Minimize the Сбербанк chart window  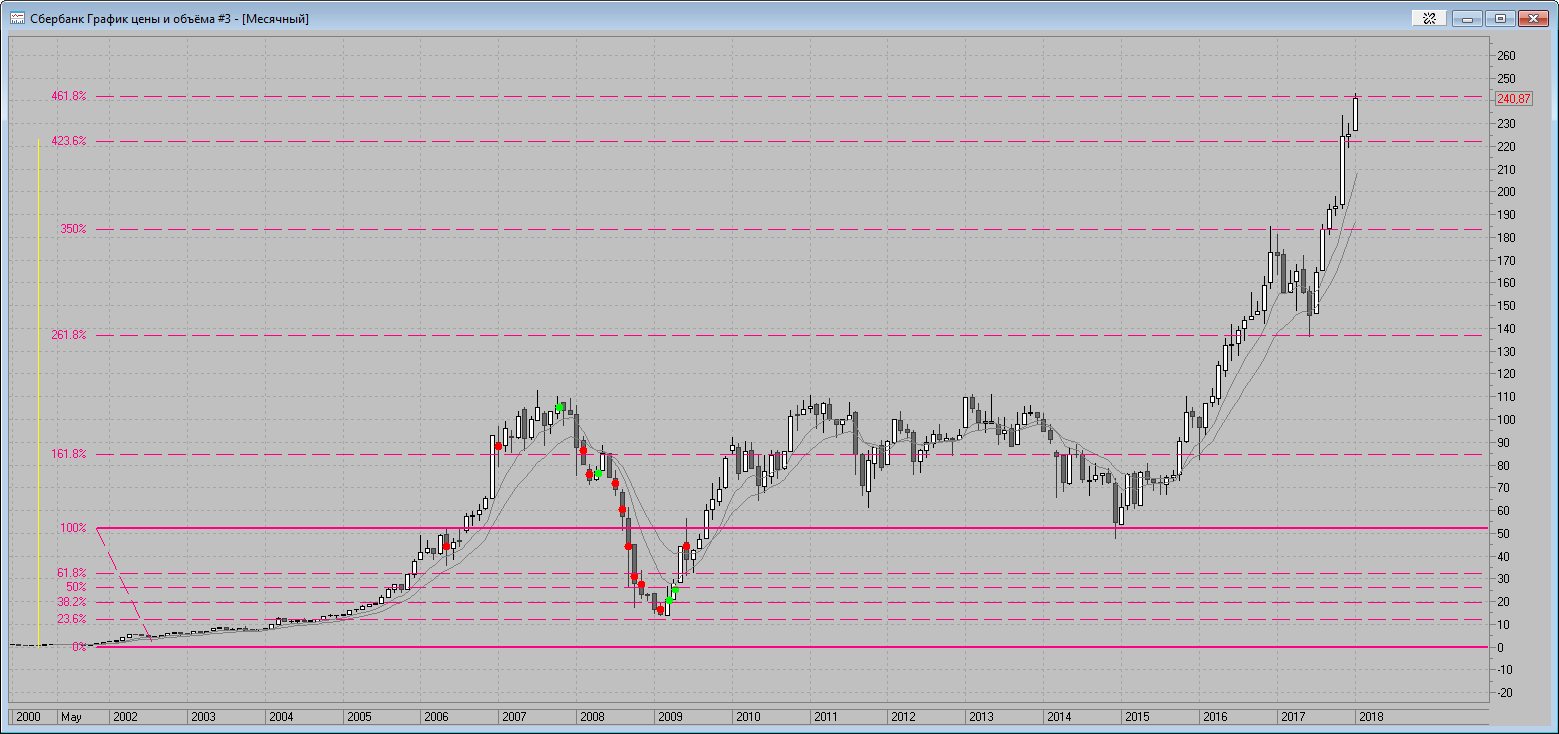point(1467,18)
